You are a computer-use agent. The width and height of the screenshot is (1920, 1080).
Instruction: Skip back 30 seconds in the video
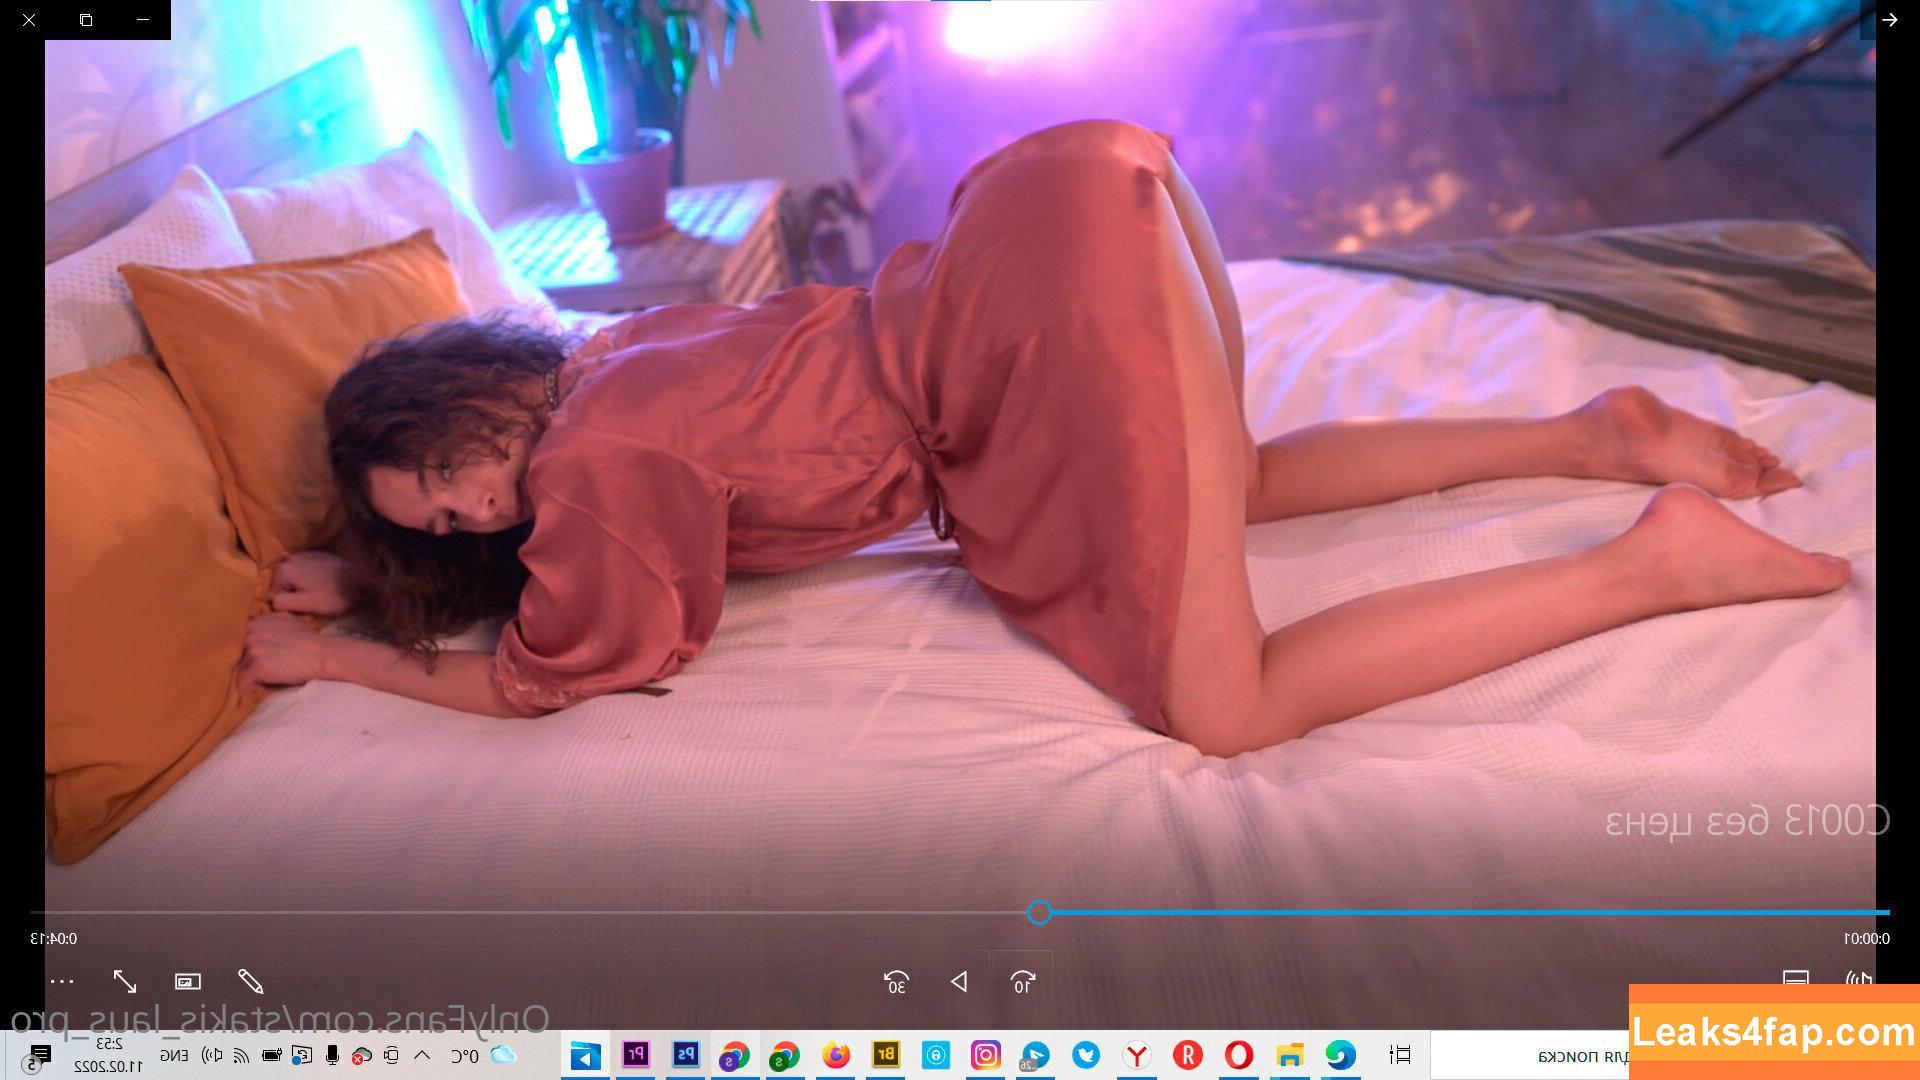tap(896, 984)
